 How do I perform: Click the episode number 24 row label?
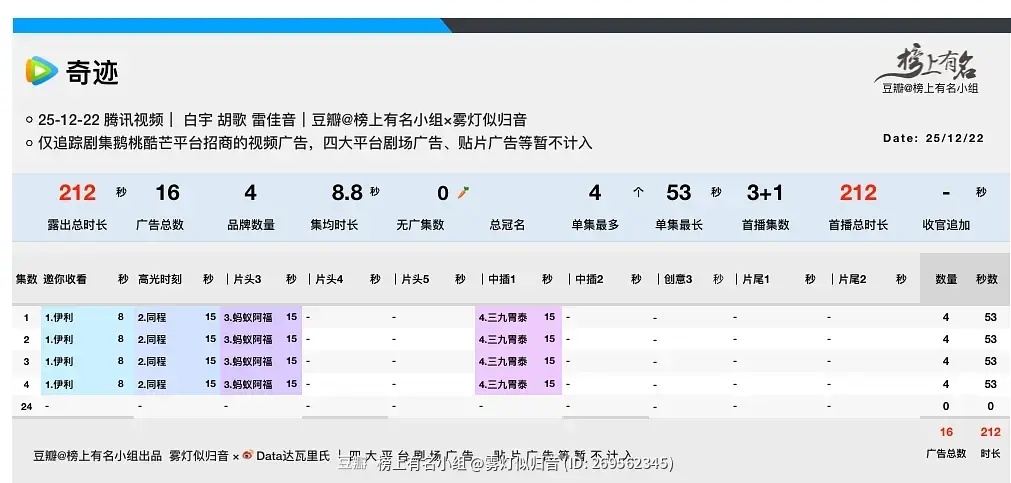(x=26, y=406)
